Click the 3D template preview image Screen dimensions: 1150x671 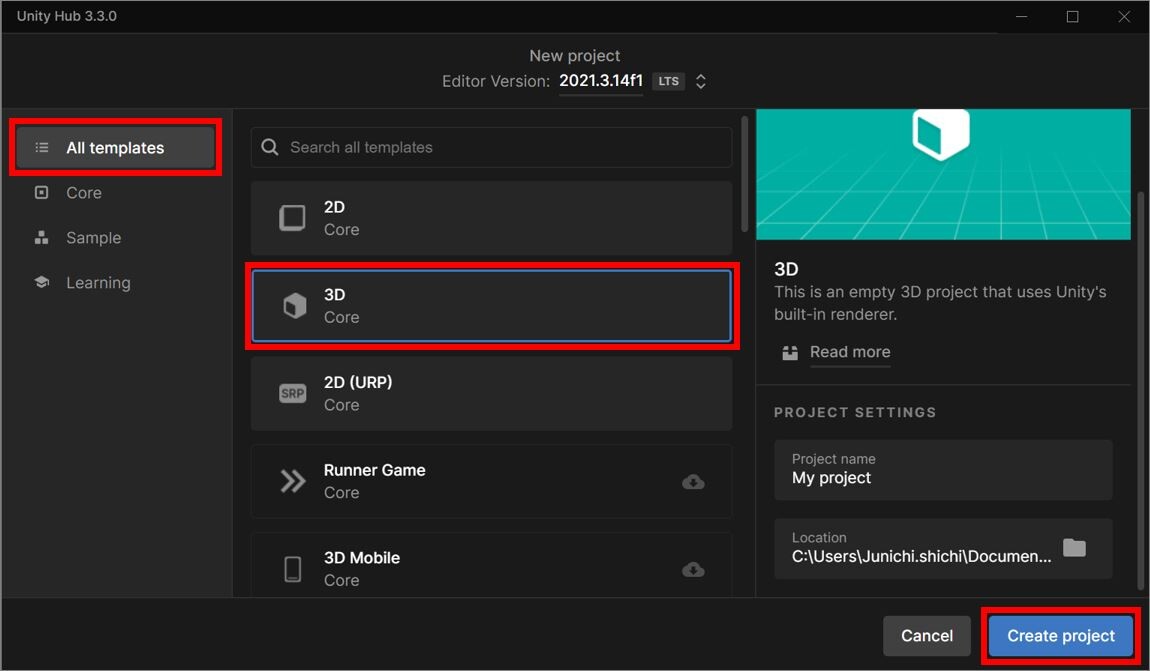coord(943,175)
